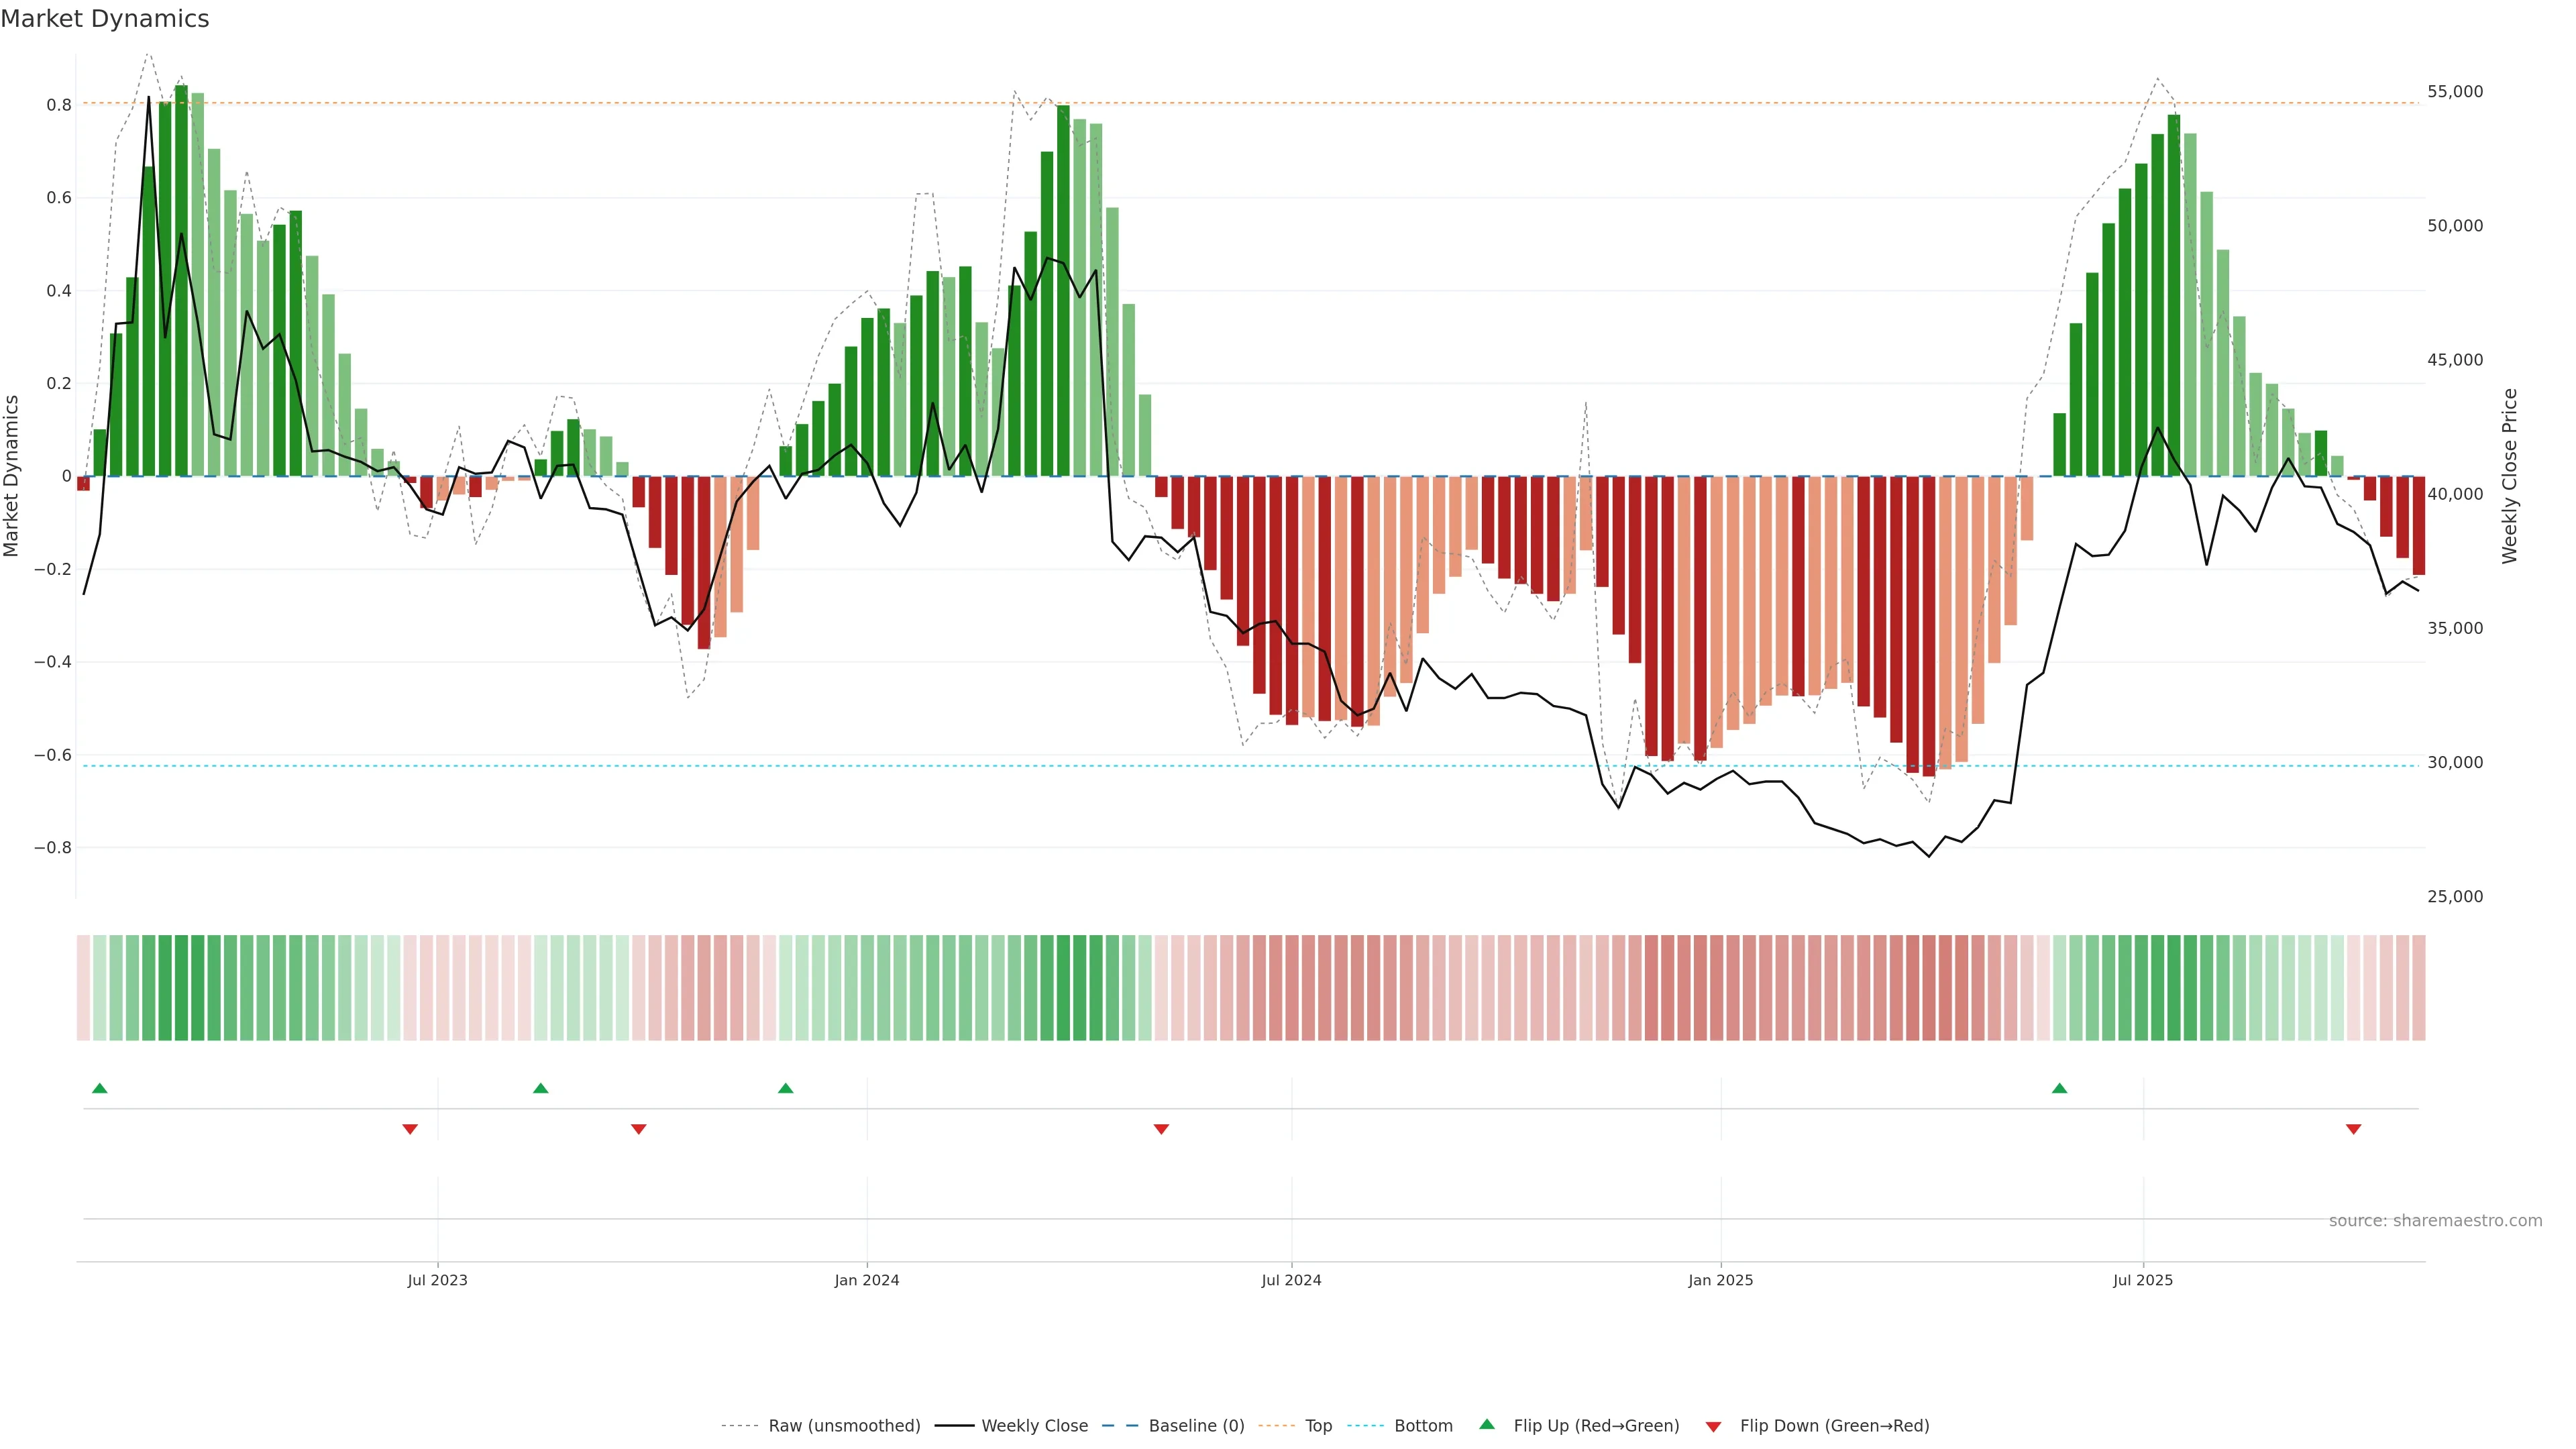Image resolution: width=2576 pixels, height=1449 pixels.
Task: Click the flip-down marker after Jul 2023
Action: (639, 1129)
